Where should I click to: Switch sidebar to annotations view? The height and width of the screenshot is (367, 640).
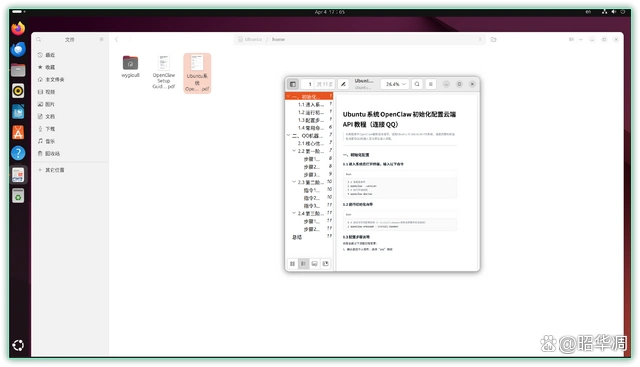pyautogui.click(x=314, y=264)
